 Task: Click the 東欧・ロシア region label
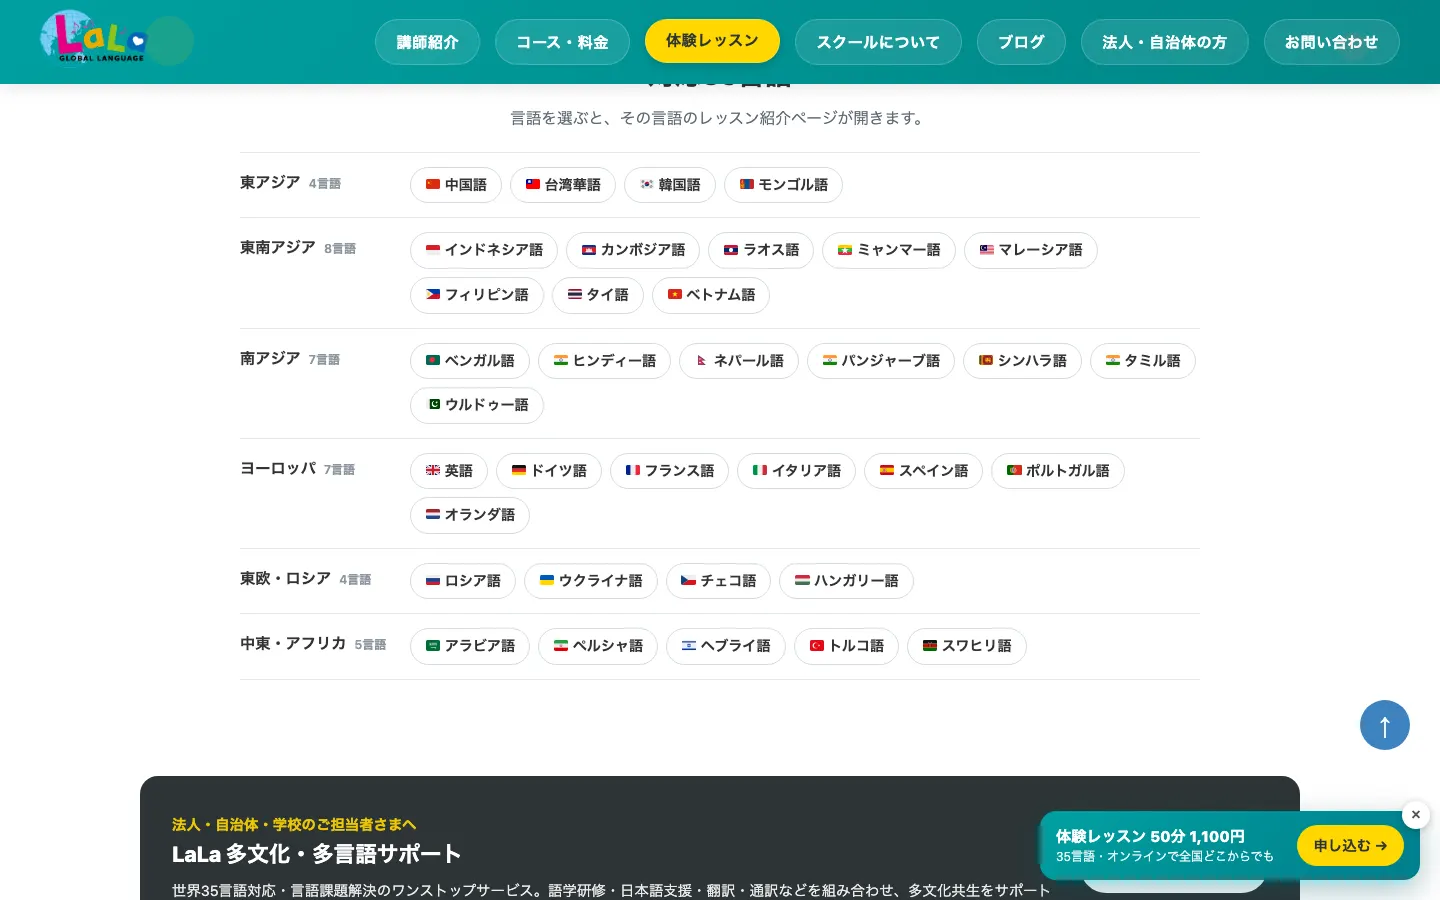pos(285,579)
